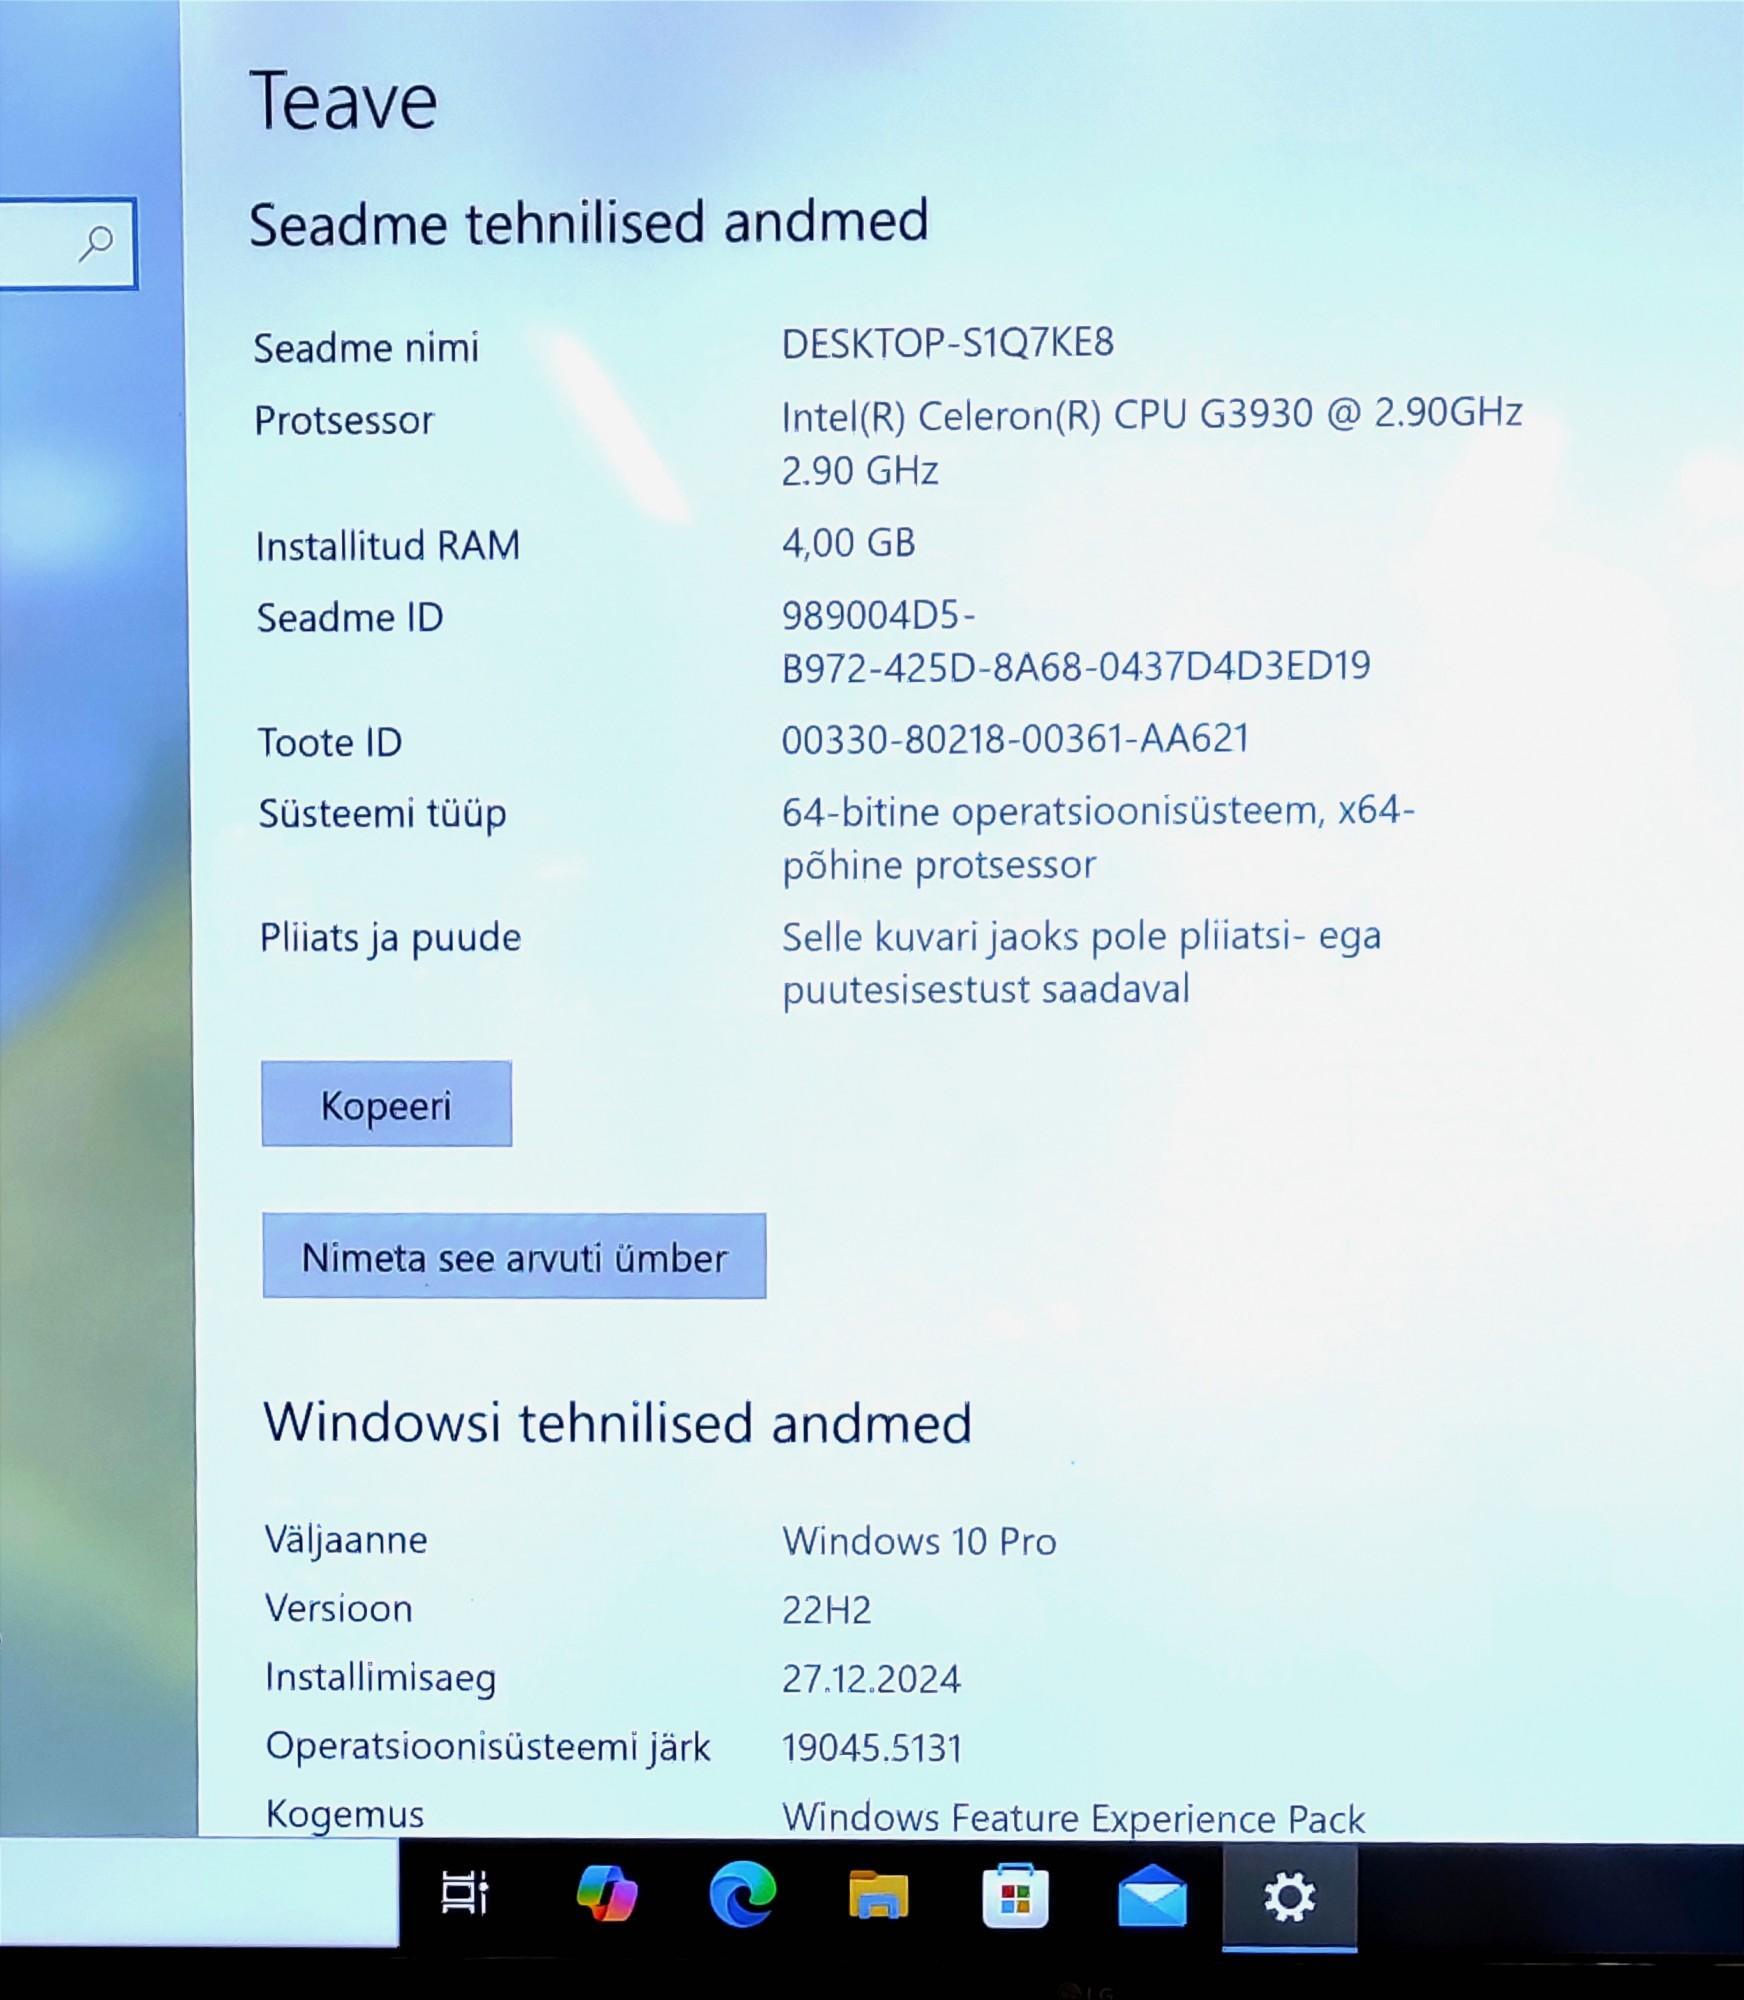Click the Kopeeri button
This screenshot has width=1744, height=2000.
point(386,1104)
